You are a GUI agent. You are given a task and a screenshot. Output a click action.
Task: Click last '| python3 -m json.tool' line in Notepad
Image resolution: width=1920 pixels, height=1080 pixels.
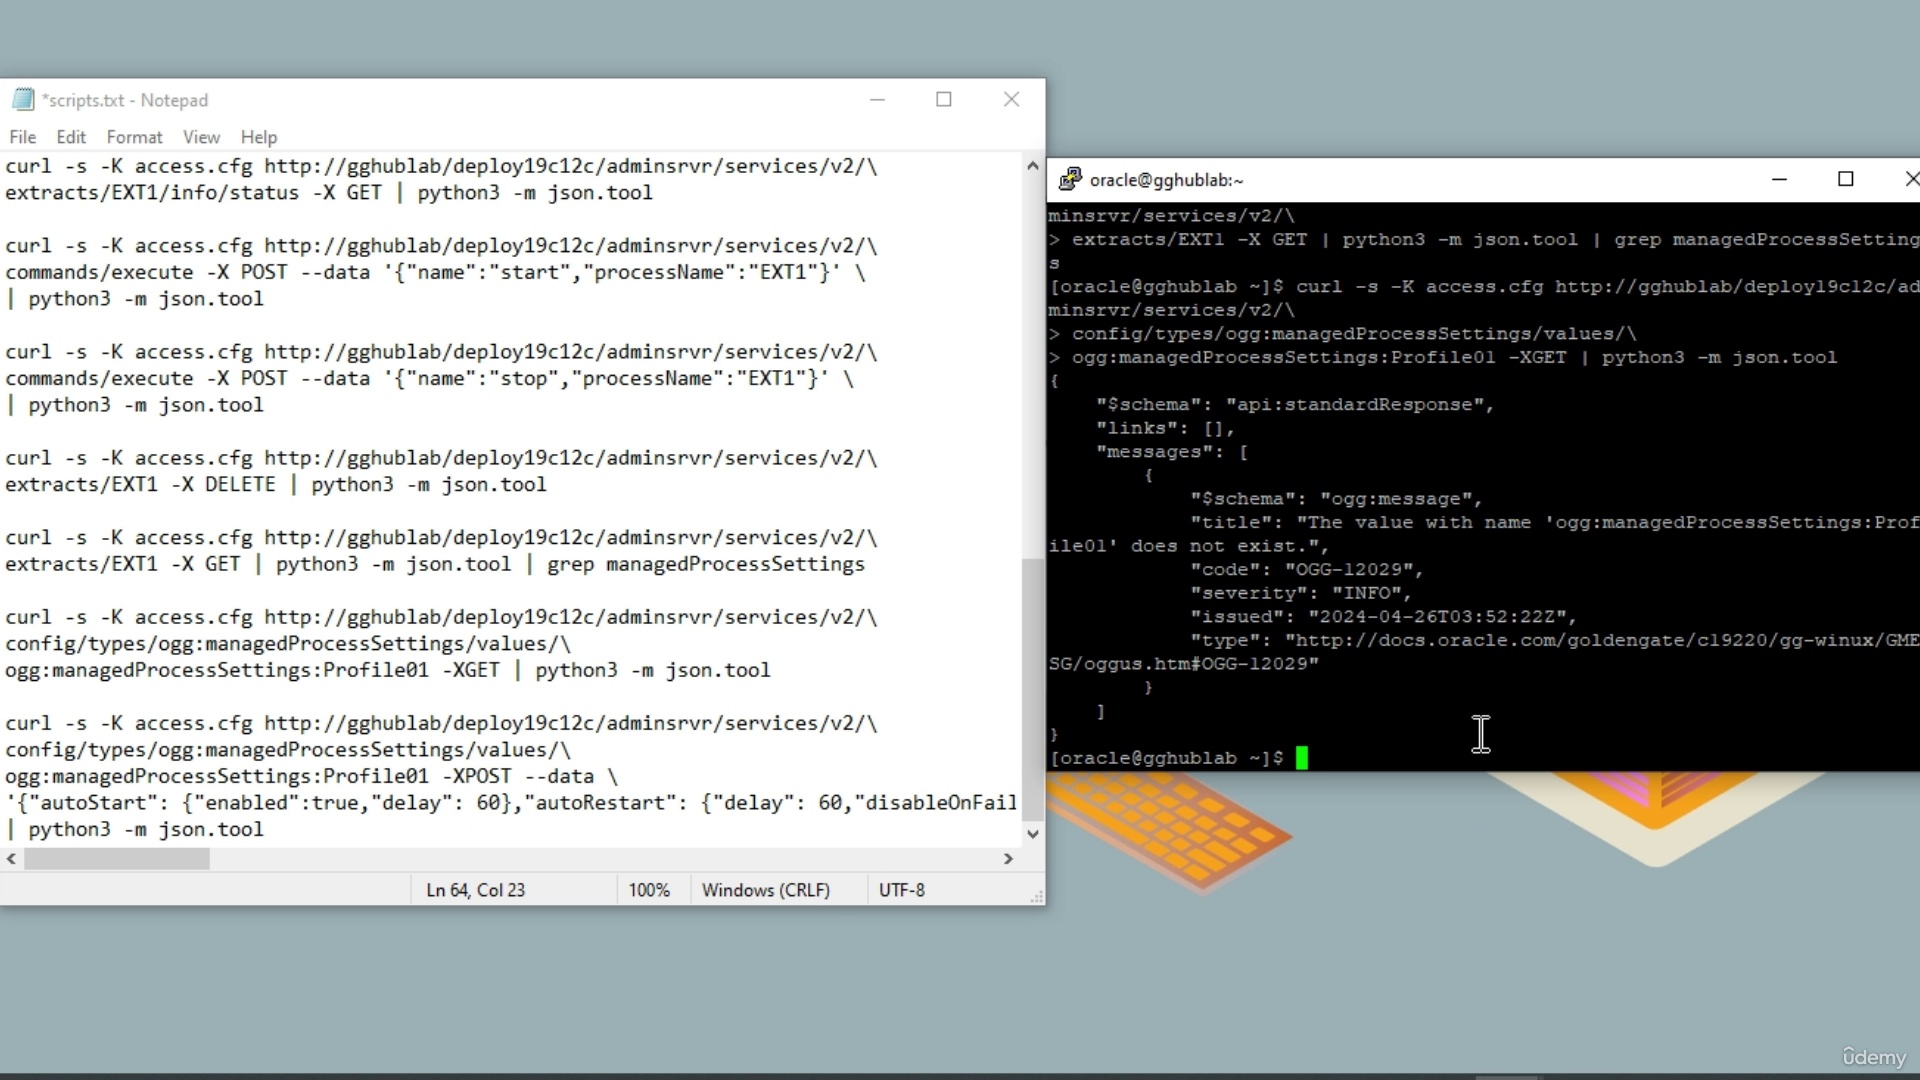click(x=135, y=829)
